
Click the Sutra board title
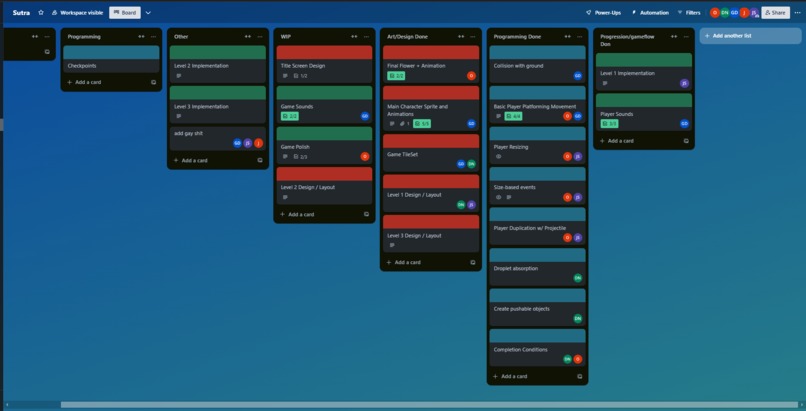tap(21, 13)
